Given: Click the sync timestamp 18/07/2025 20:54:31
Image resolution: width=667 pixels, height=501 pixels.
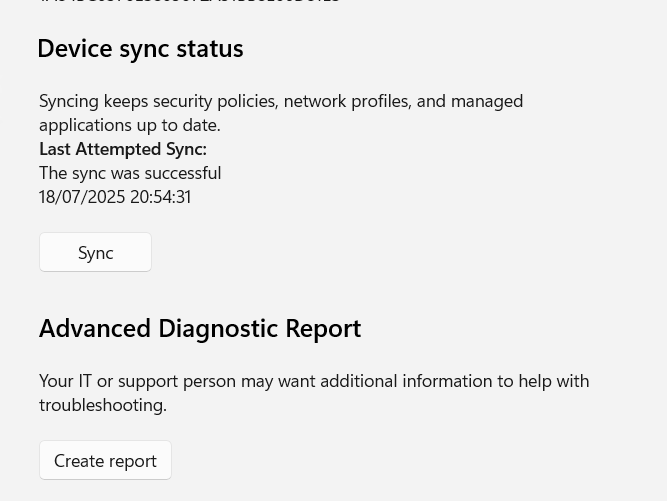Looking at the screenshot, I should 115,196.
